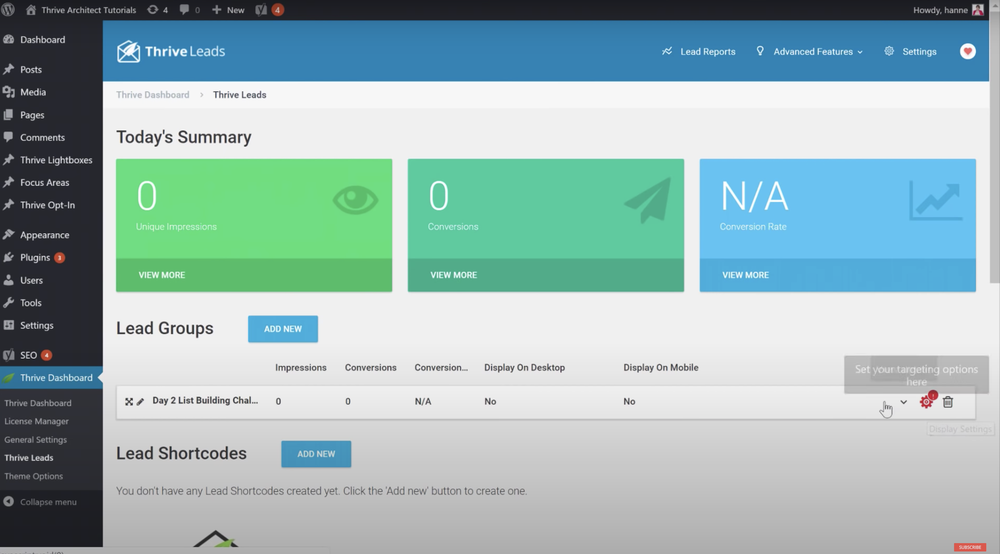Open the comments bubble in admin bar

pyautogui.click(x=189, y=10)
